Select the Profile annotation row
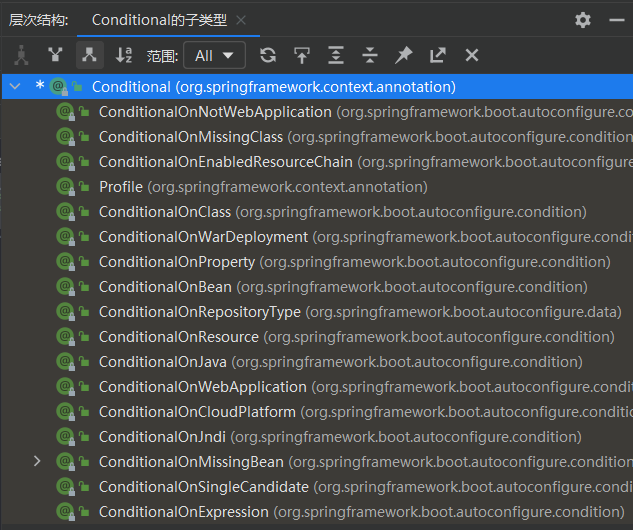The width and height of the screenshot is (633, 530). pos(317,186)
